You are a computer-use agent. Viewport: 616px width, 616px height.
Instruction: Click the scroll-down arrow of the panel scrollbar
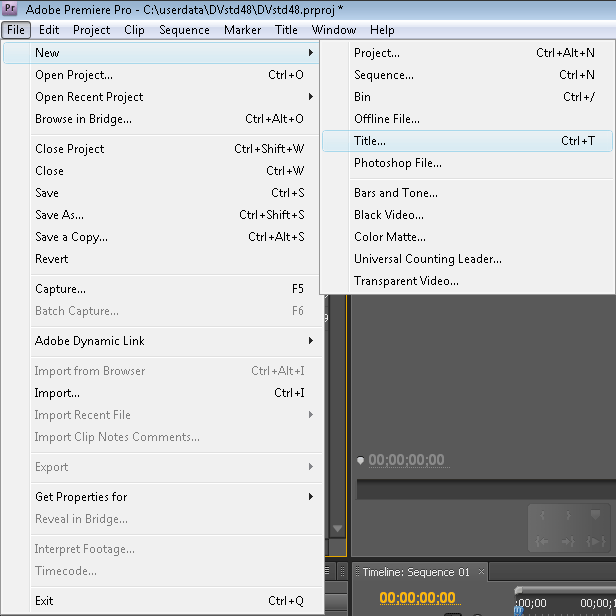coord(337,528)
